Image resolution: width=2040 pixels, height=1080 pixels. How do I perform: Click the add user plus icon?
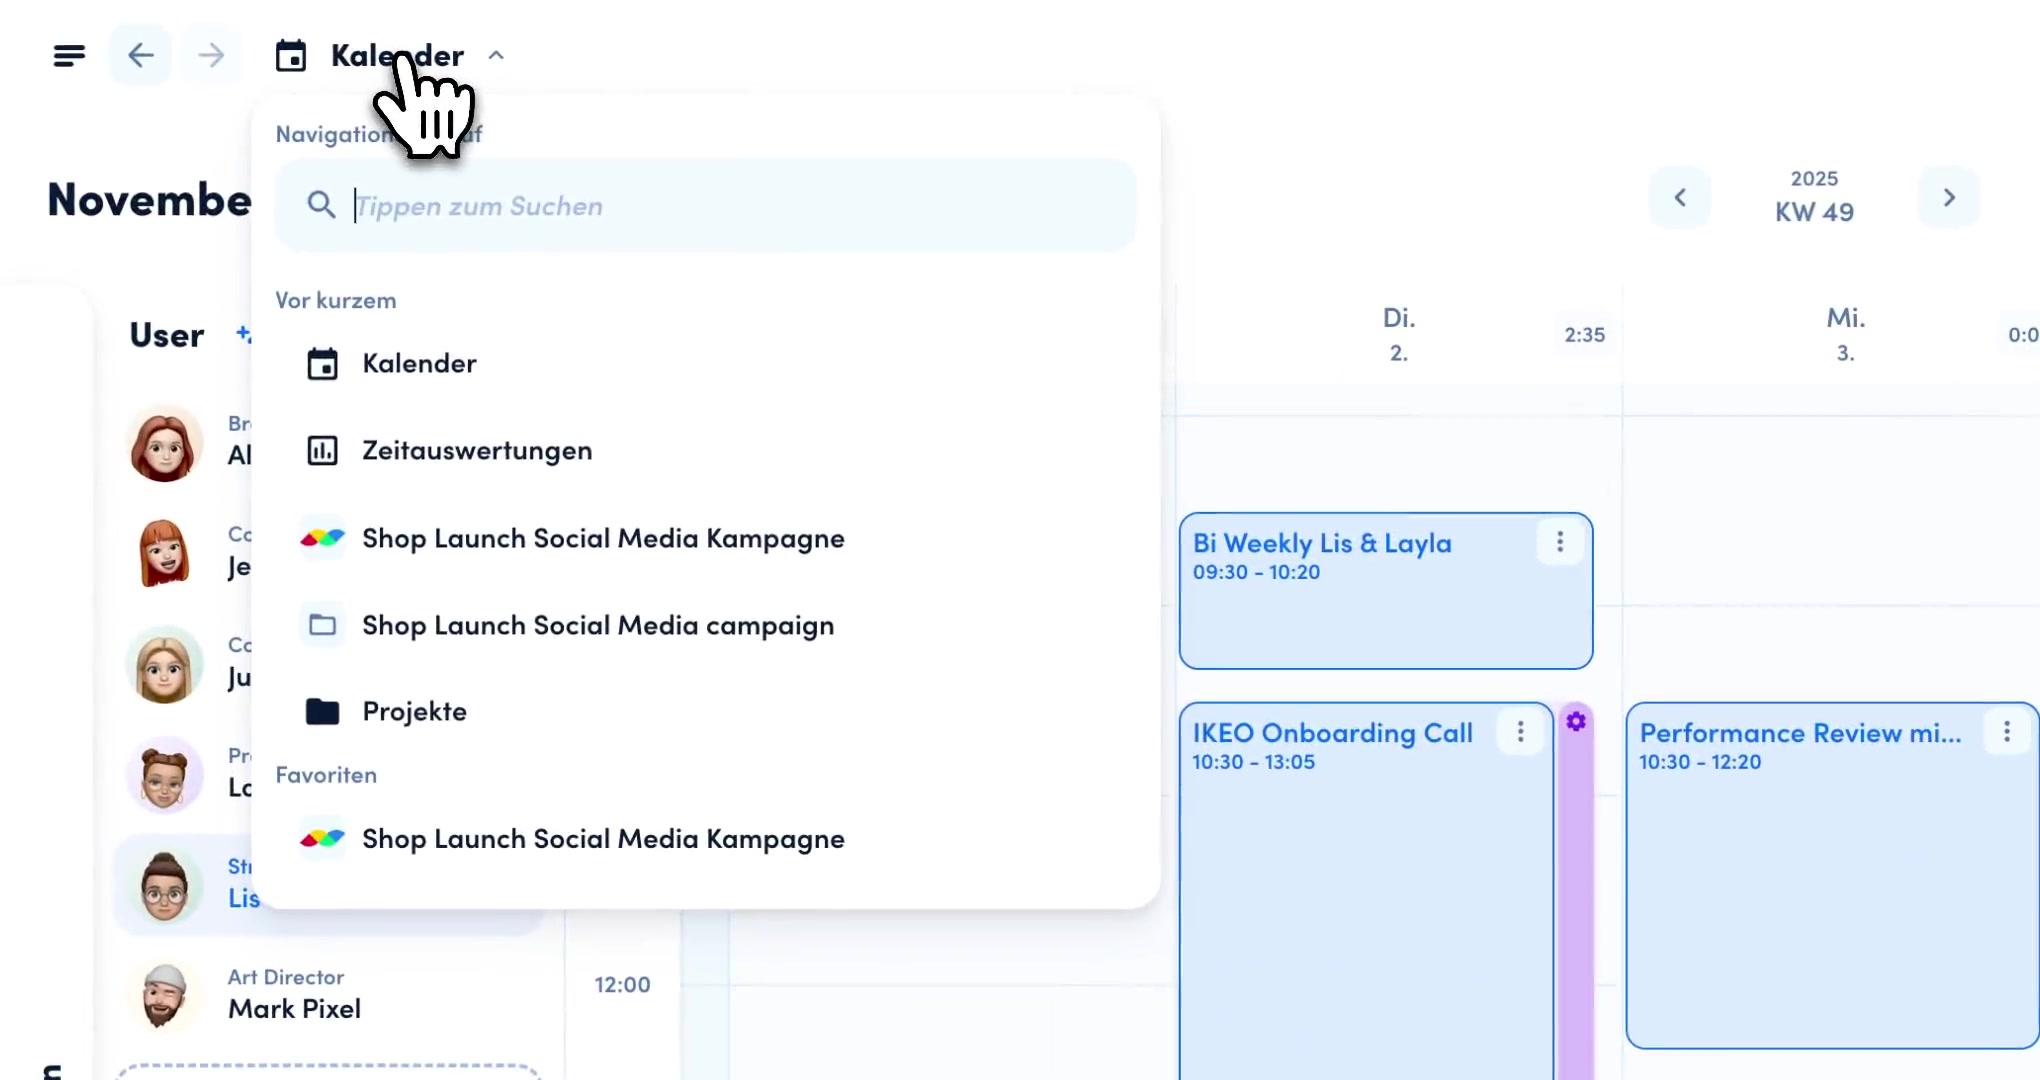243,333
